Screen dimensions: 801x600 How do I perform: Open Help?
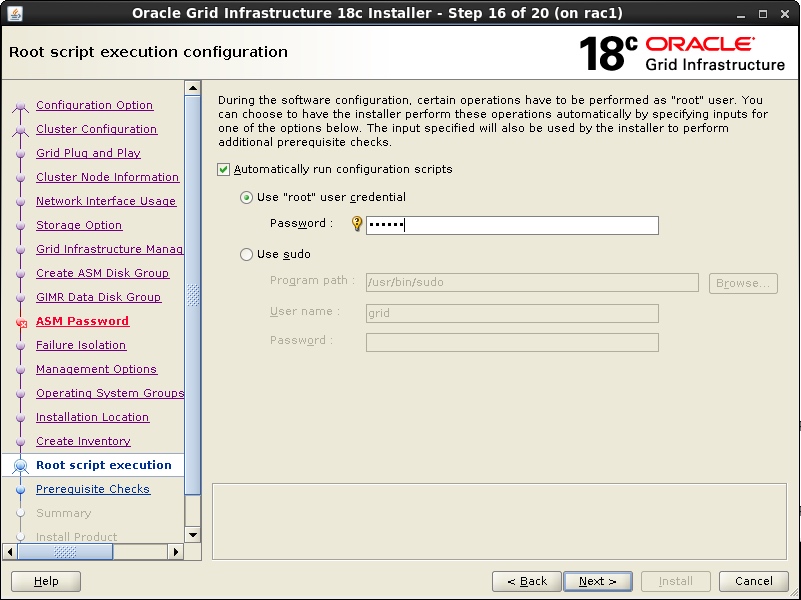pos(45,581)
